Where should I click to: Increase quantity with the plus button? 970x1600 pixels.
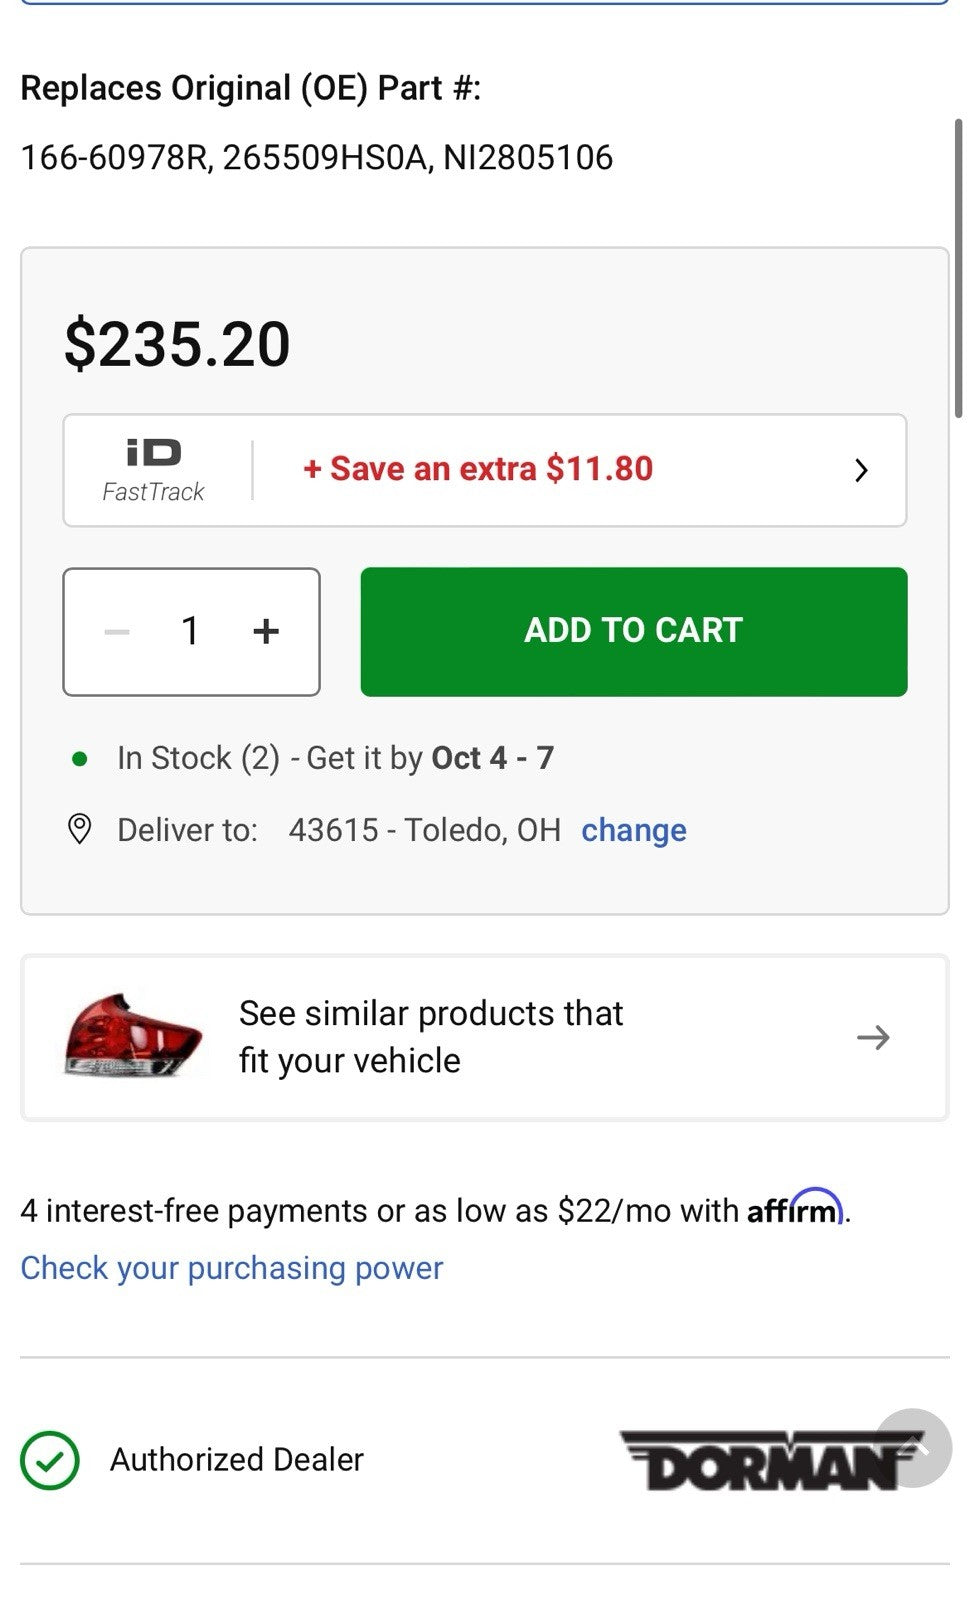pos(266,630)
